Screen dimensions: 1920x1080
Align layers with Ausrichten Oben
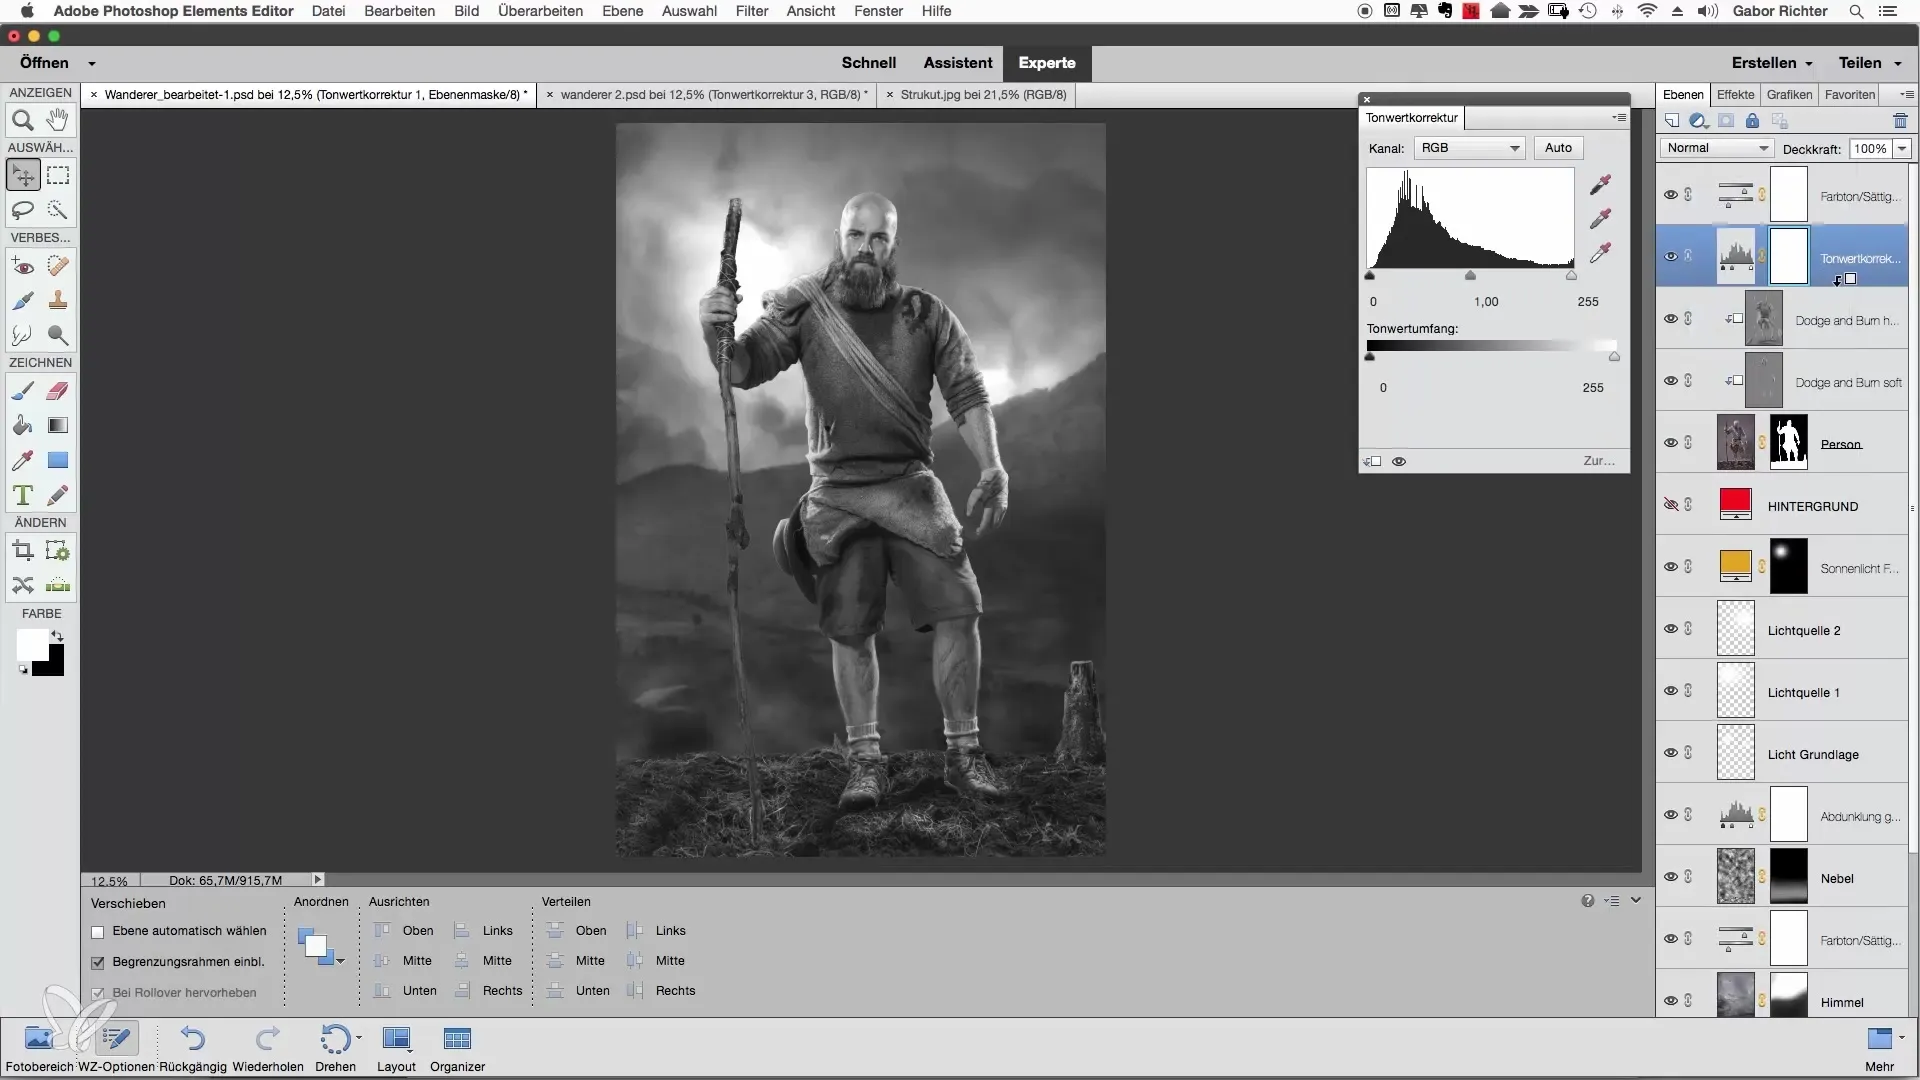click(x=404, y=931)
